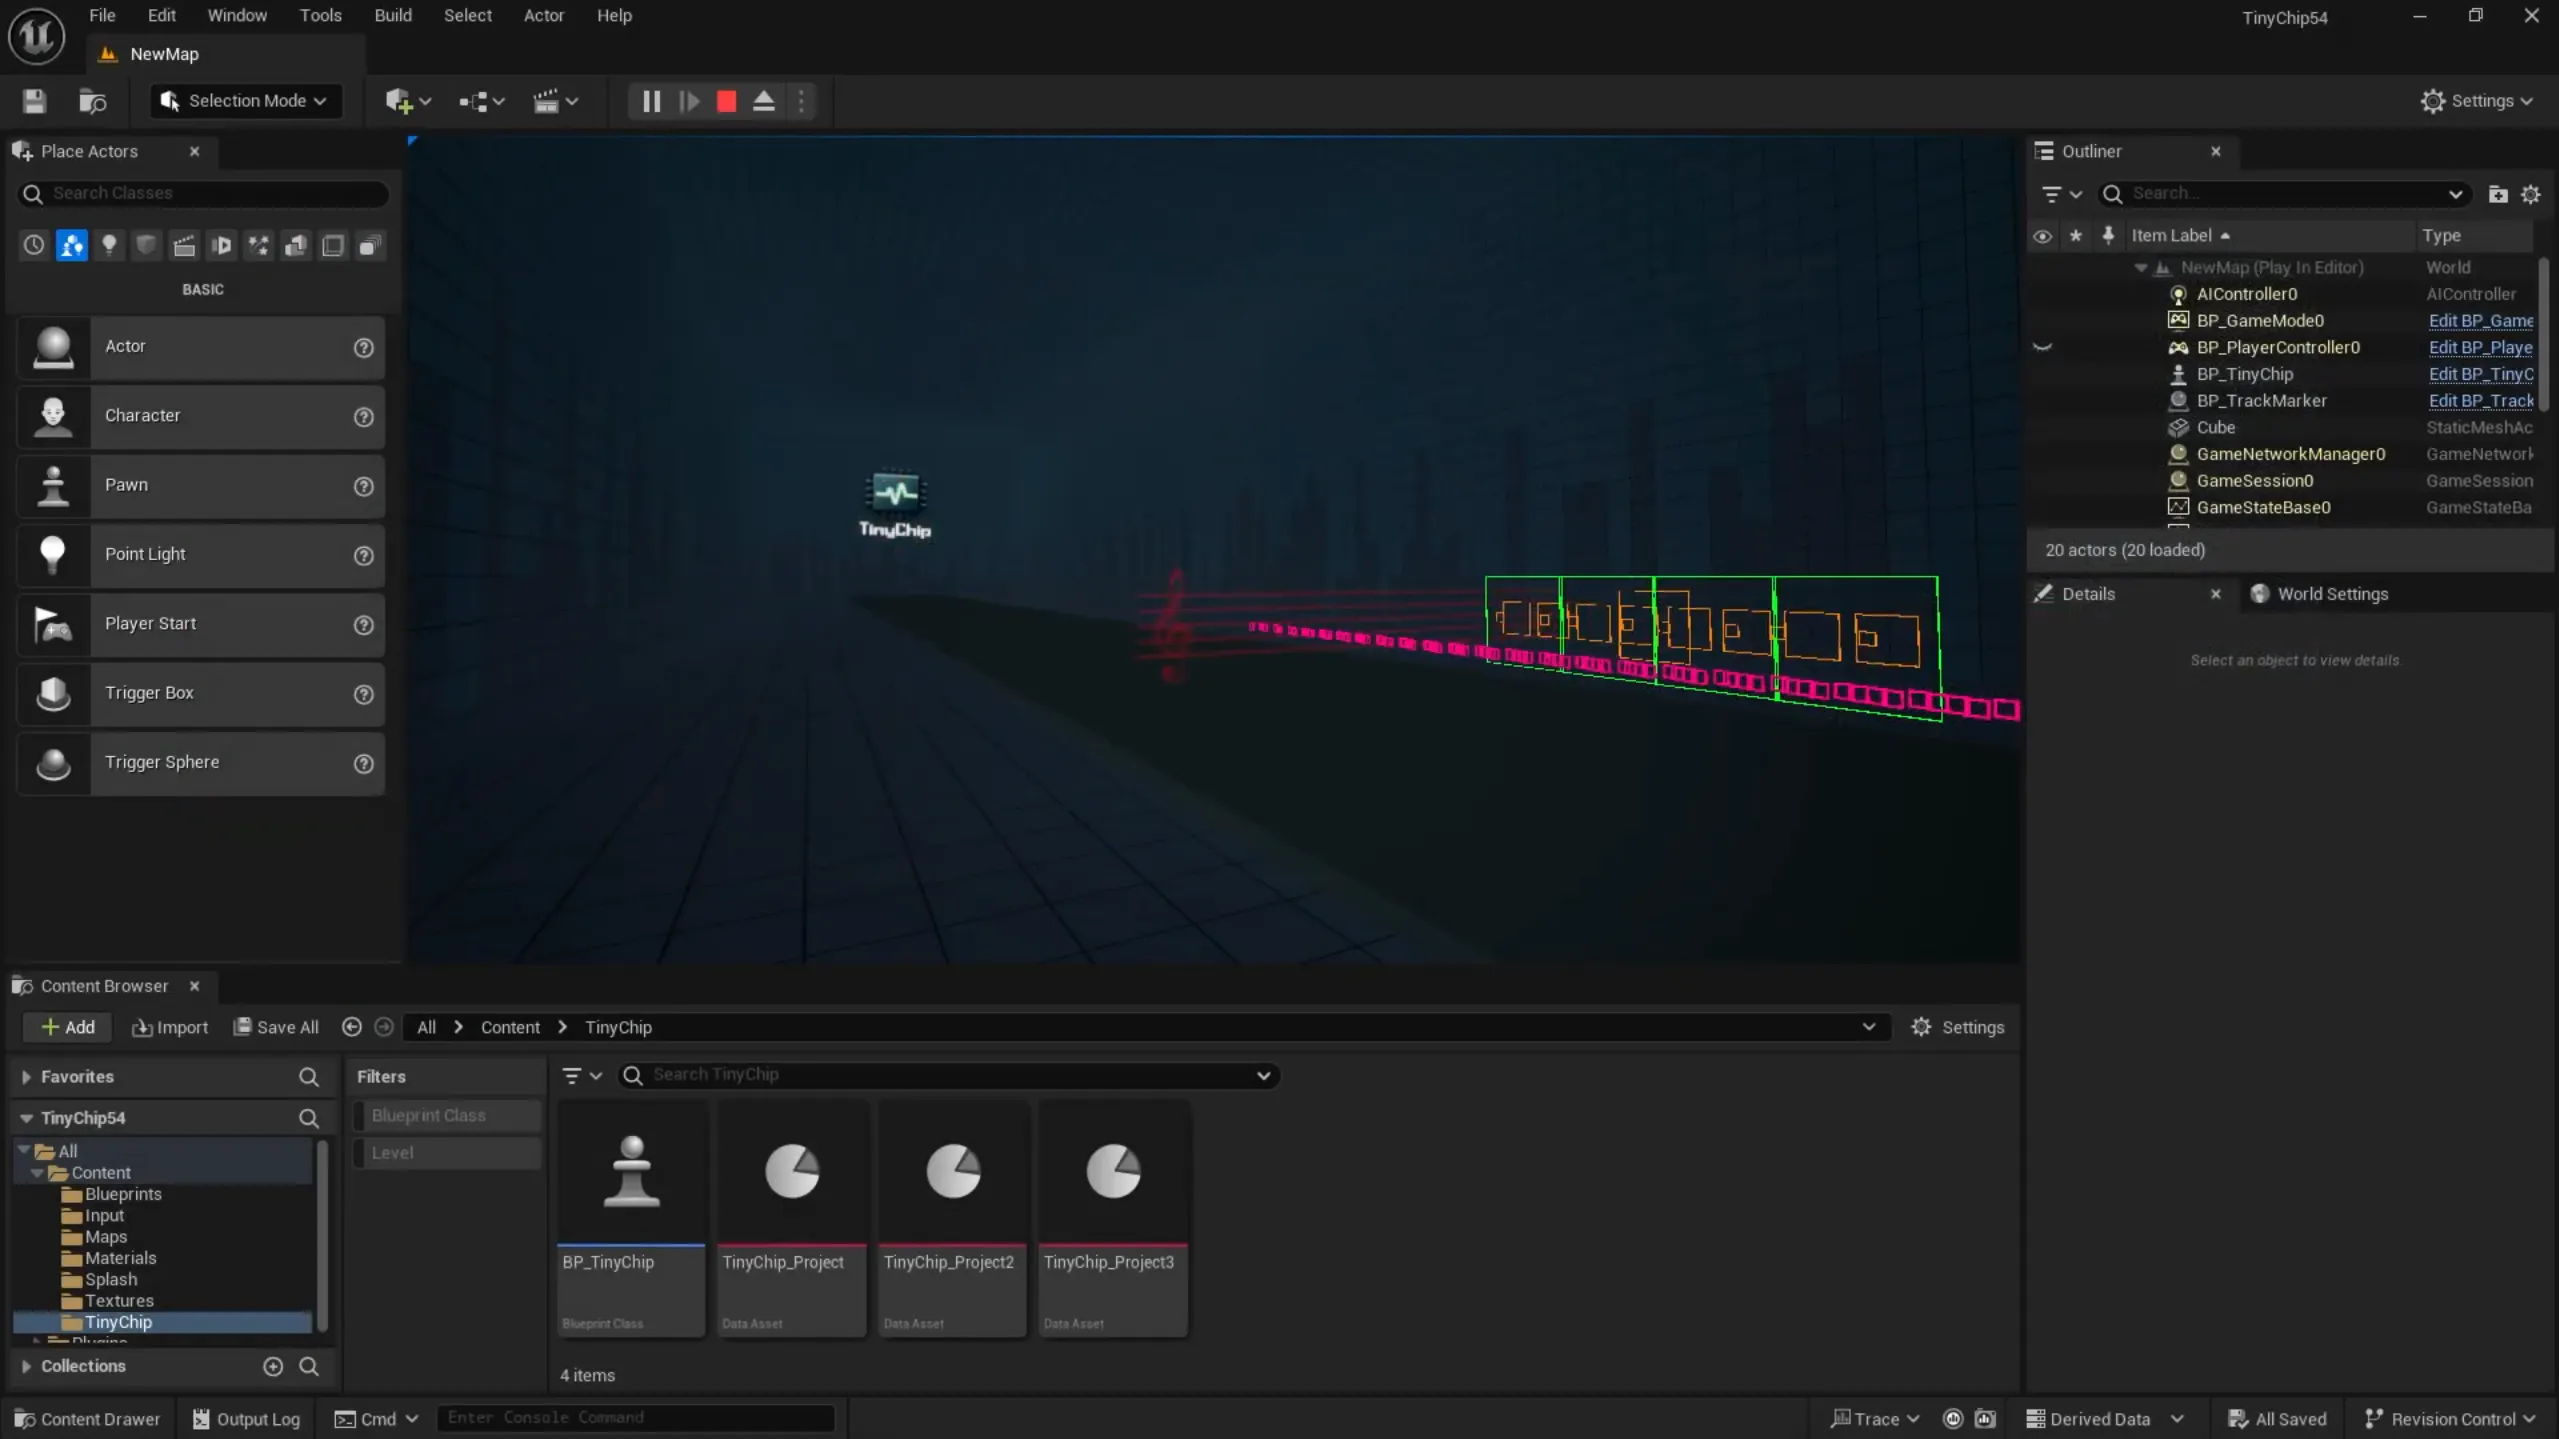Open the Actor menu
This screenshot has width=2559, height=1439.
[x=543, y=15]
